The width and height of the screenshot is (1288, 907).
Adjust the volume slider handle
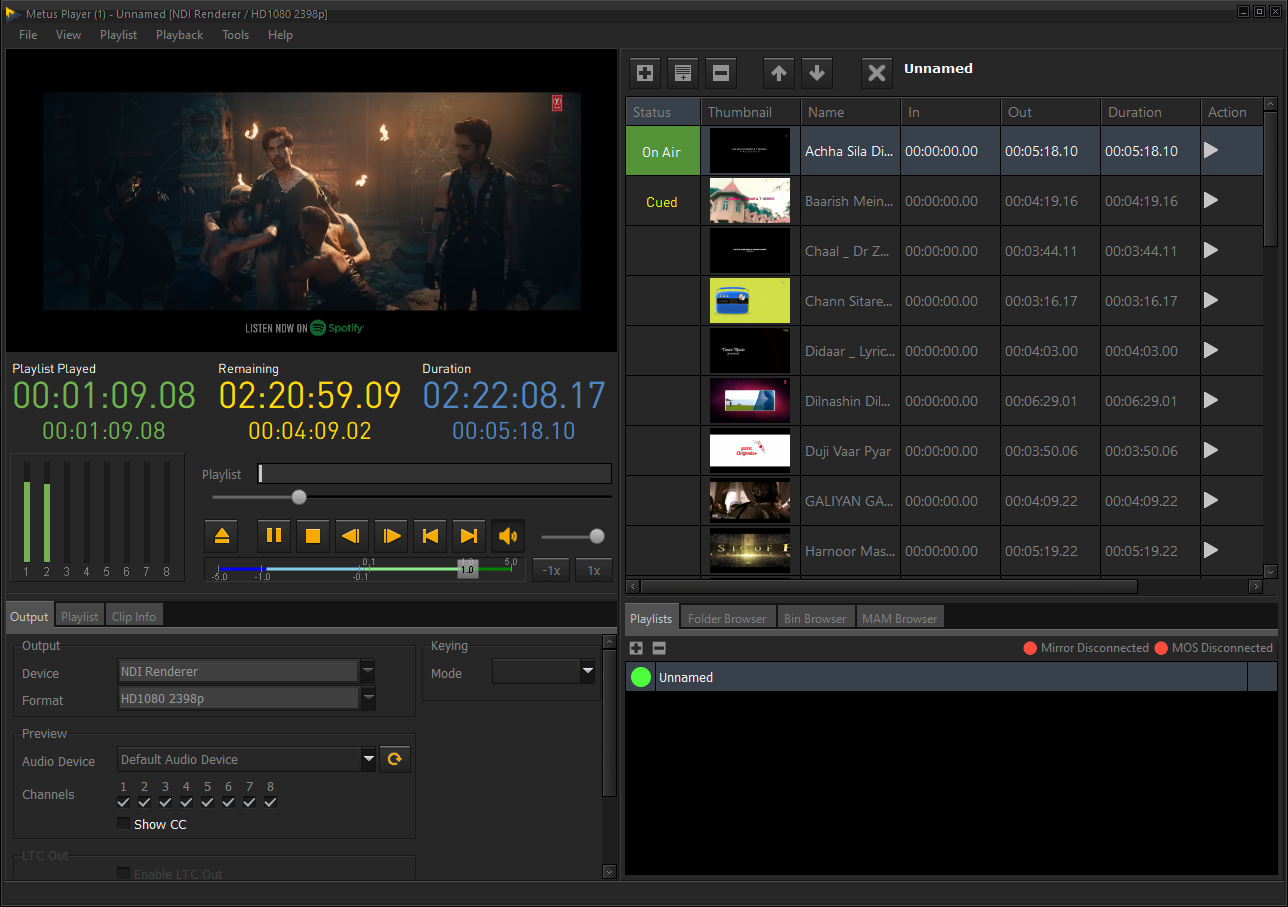point(597,536)
